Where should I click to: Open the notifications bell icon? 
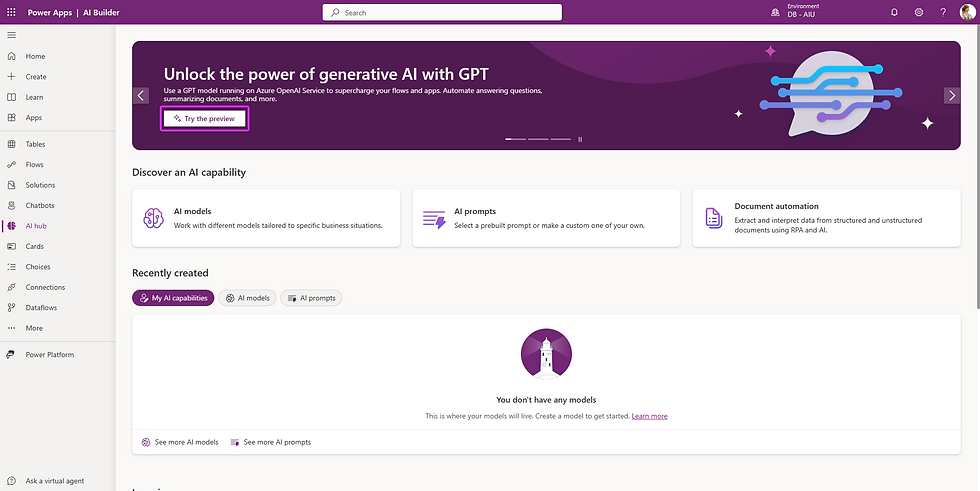click(894, 12)
